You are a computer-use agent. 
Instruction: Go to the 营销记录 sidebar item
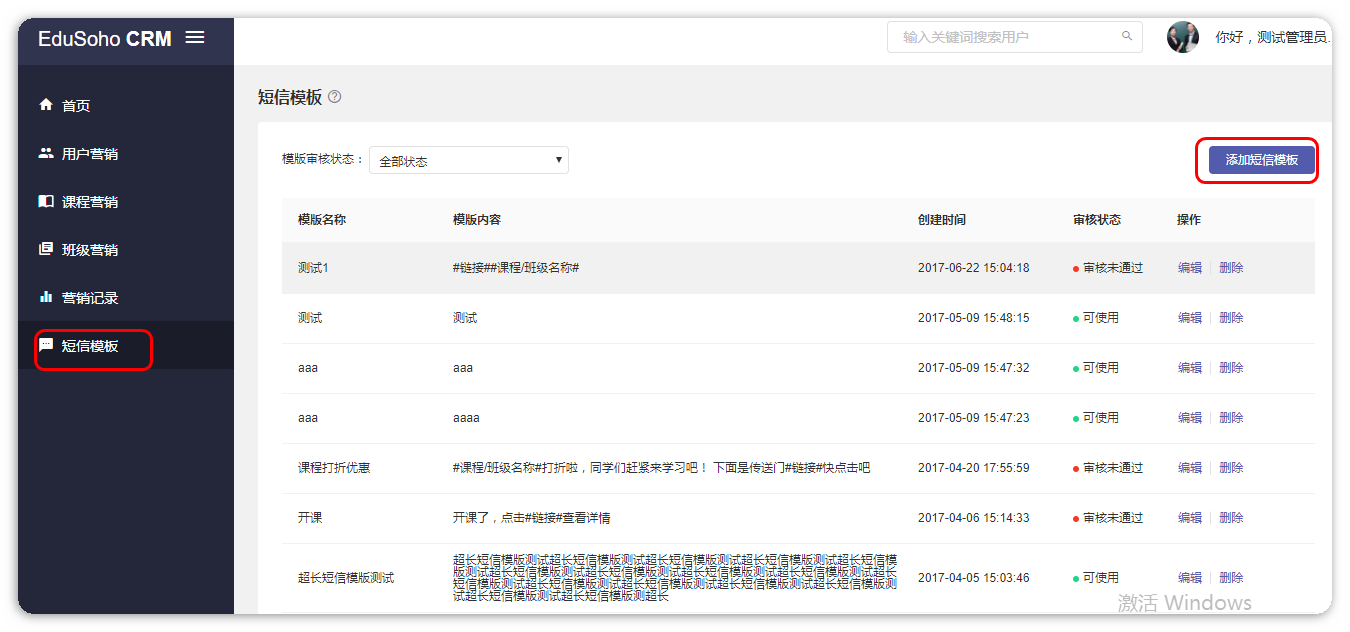click(x=90, y=298)
